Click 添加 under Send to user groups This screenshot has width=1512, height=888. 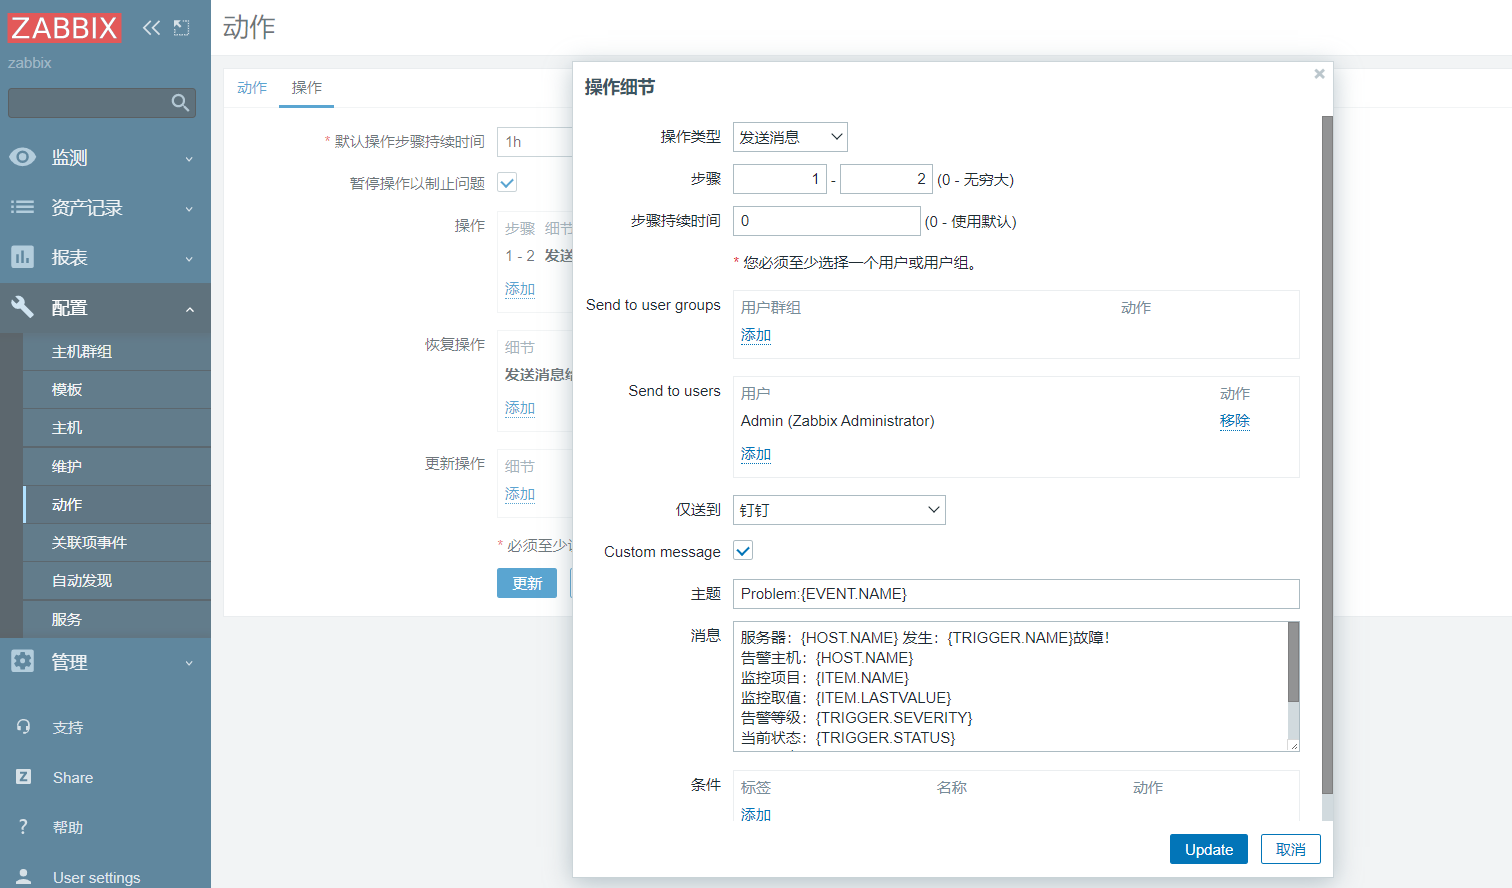(756, 335)
